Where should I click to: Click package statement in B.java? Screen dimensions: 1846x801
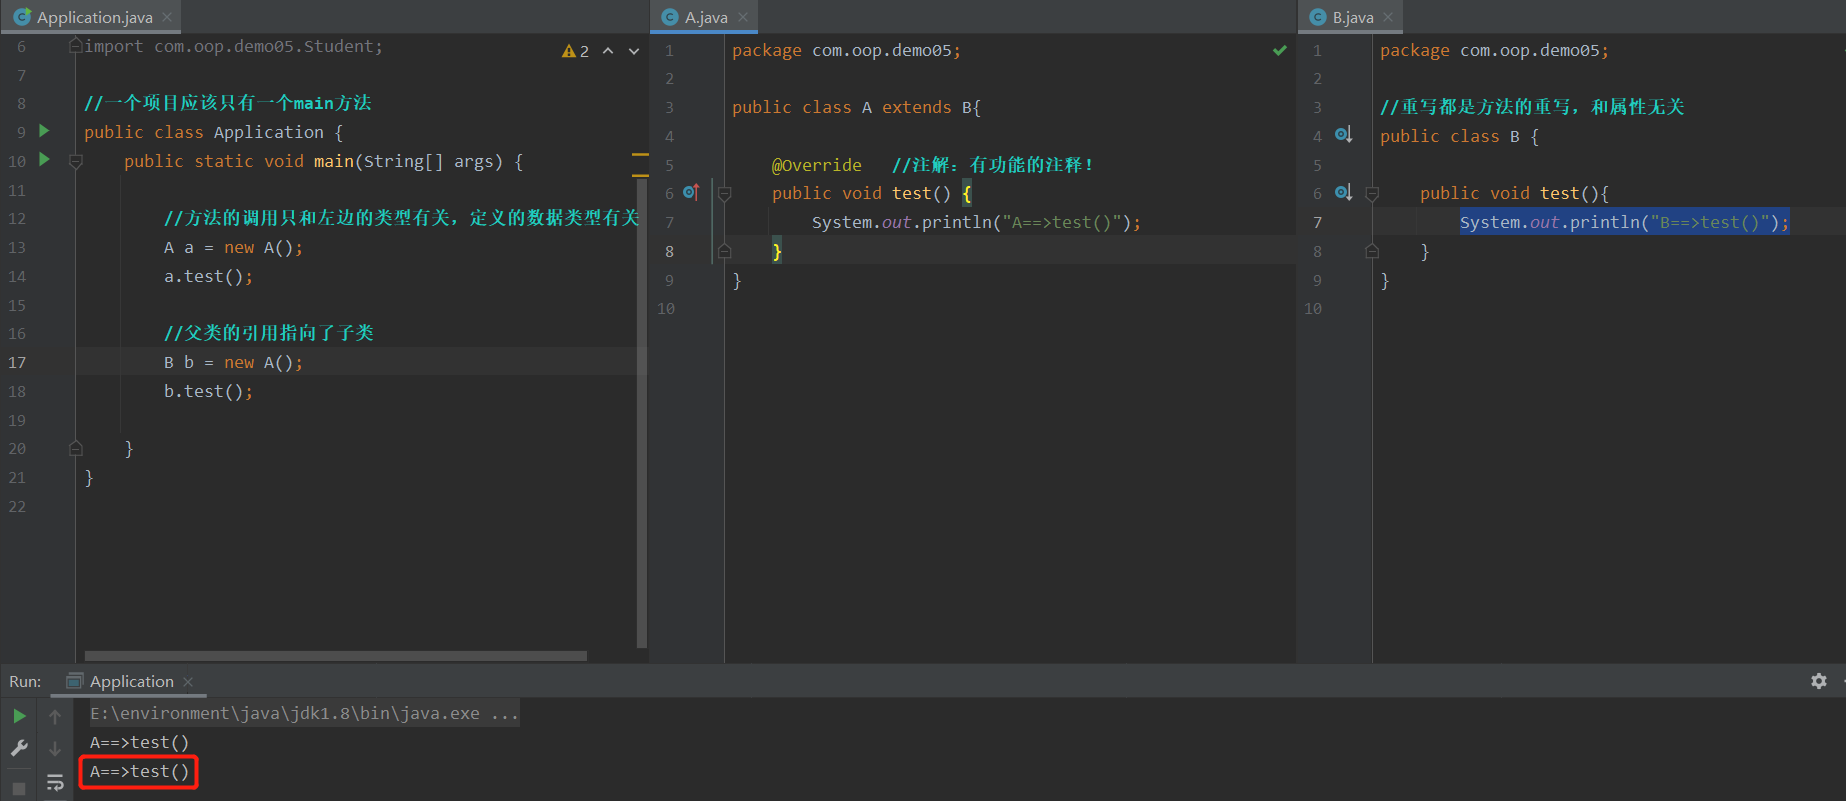[1494, 50]
